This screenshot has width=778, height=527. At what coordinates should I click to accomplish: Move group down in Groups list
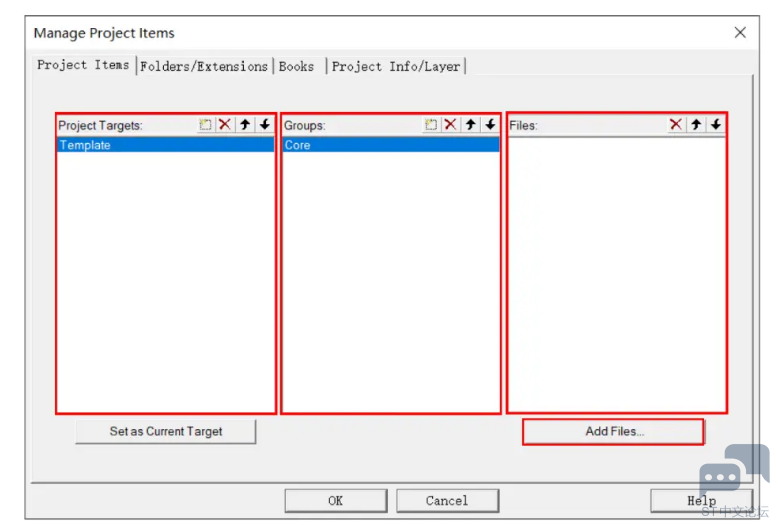tap(490, 125)
